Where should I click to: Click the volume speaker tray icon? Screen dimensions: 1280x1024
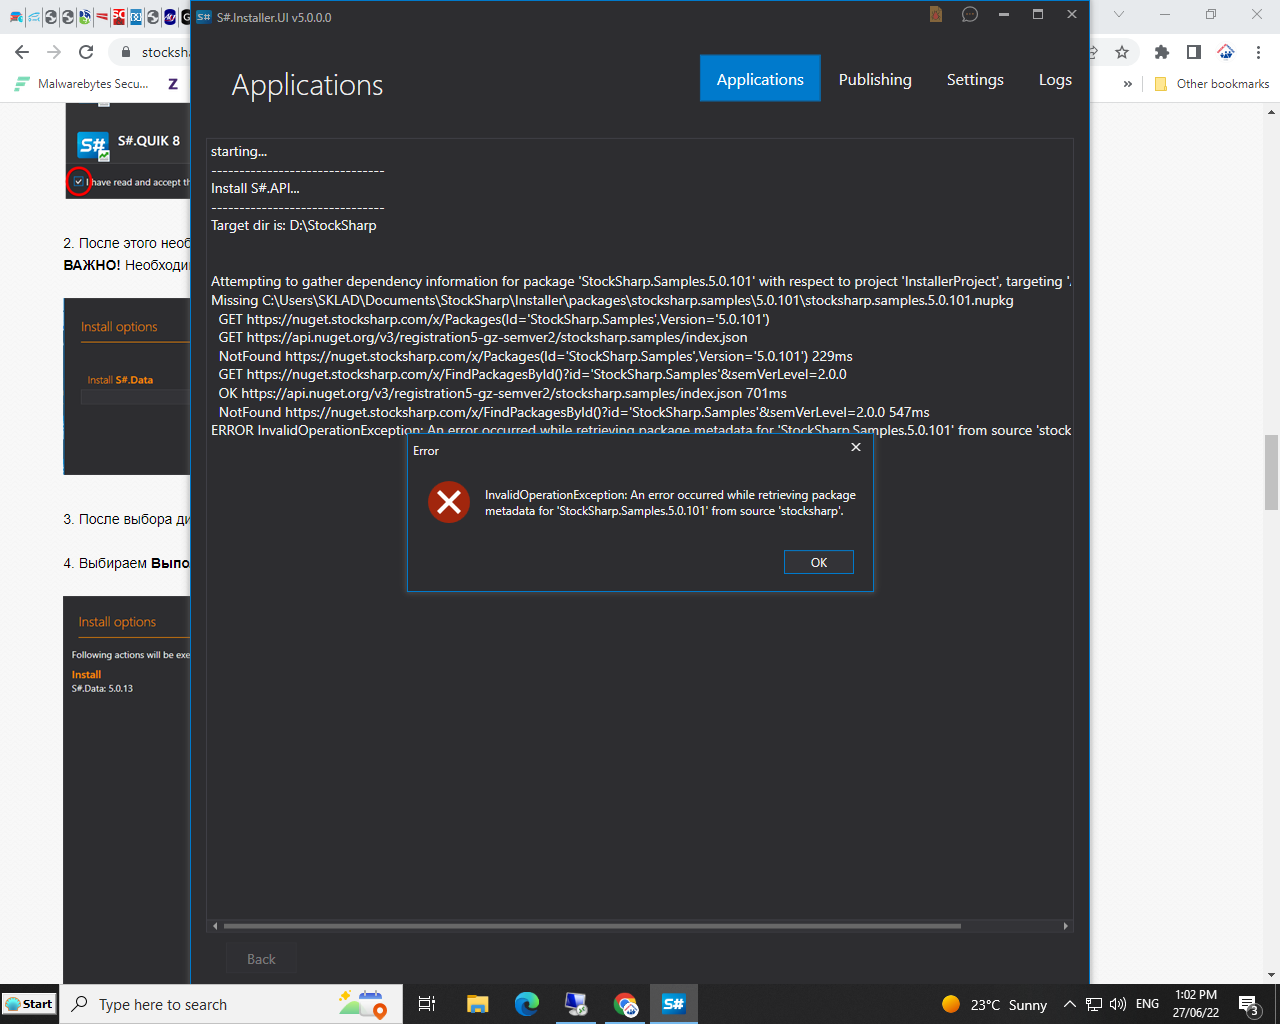pos(1118,1004)
